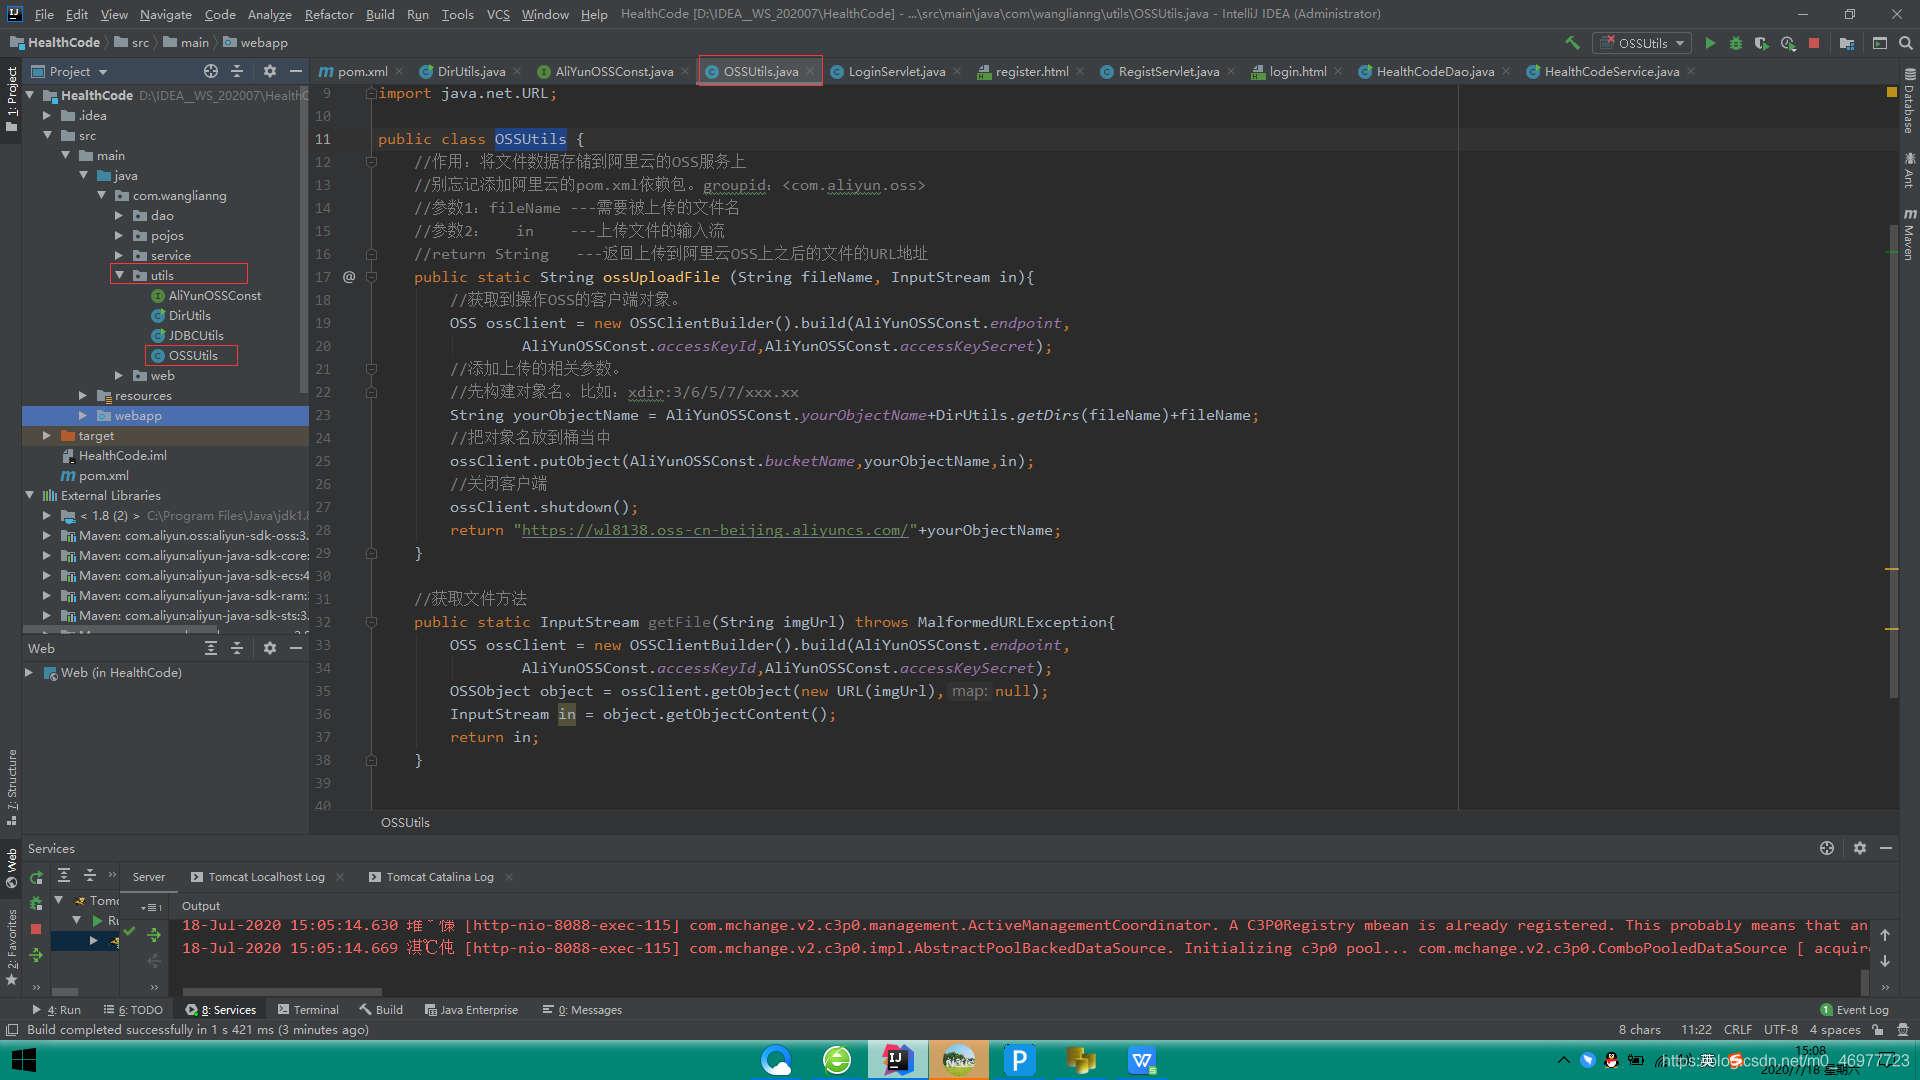Close the pom.xml editor tab

[x=399, y=71]
